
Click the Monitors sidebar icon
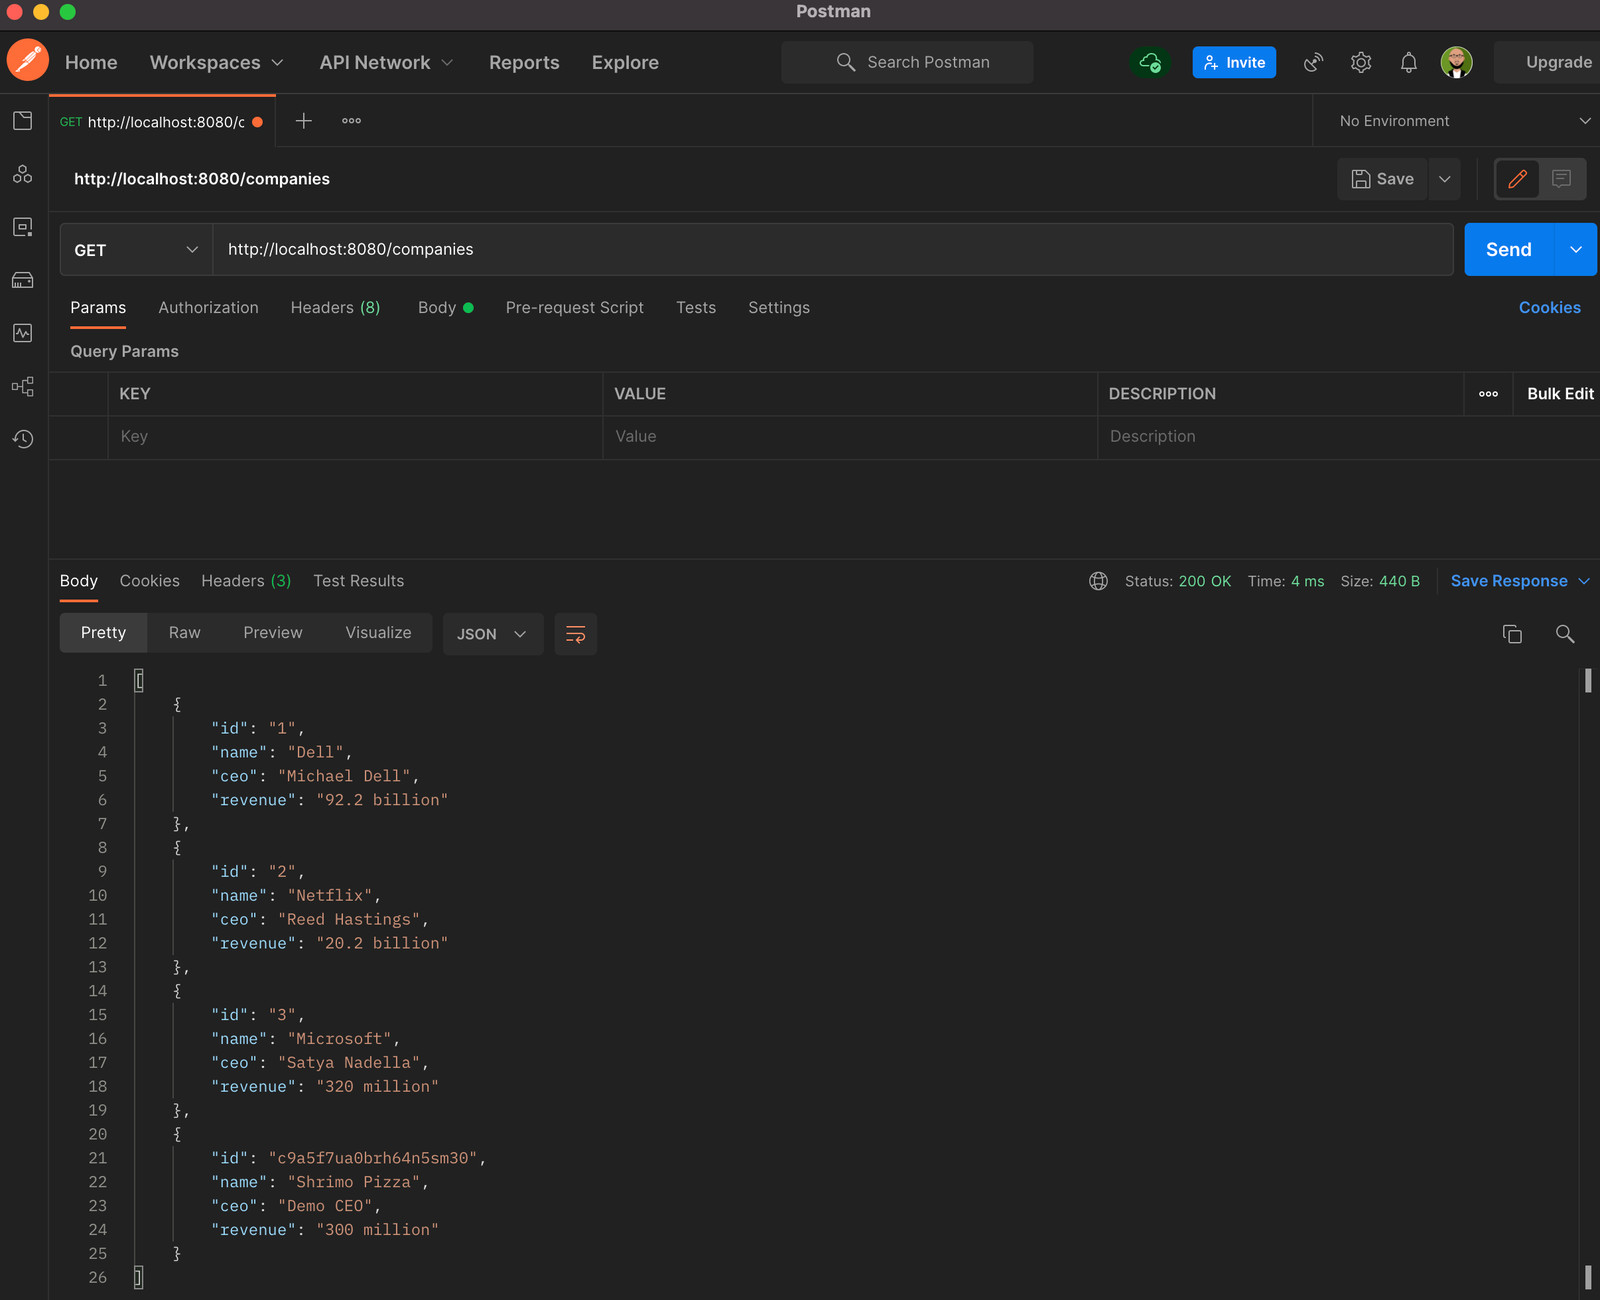tap(23, 333)
